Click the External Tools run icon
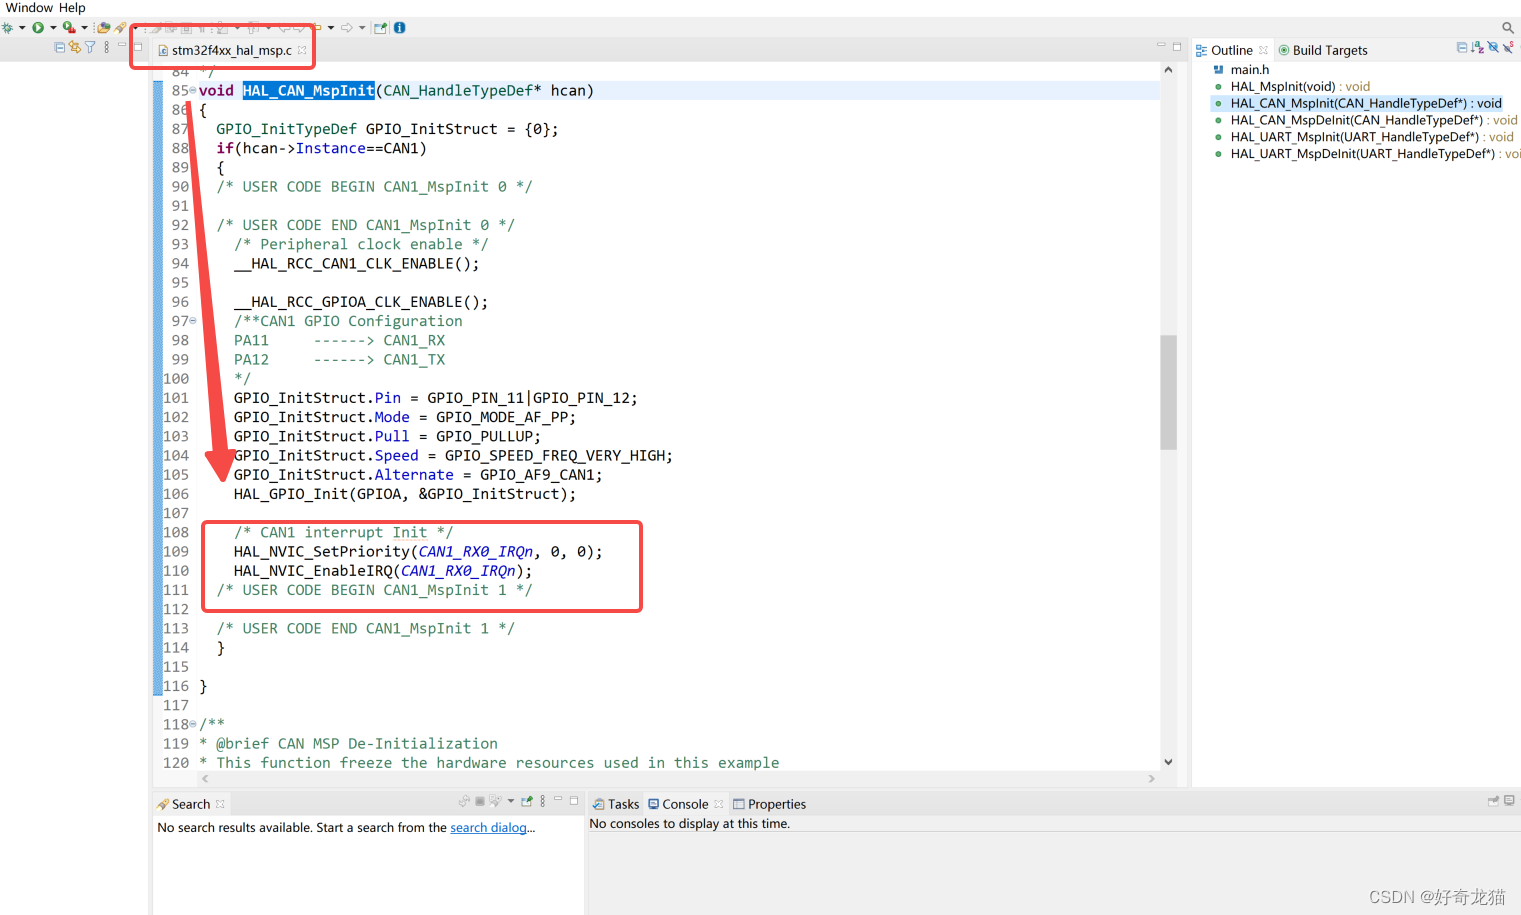Viewport: 1521px width, 915px height. click(69, 28)
